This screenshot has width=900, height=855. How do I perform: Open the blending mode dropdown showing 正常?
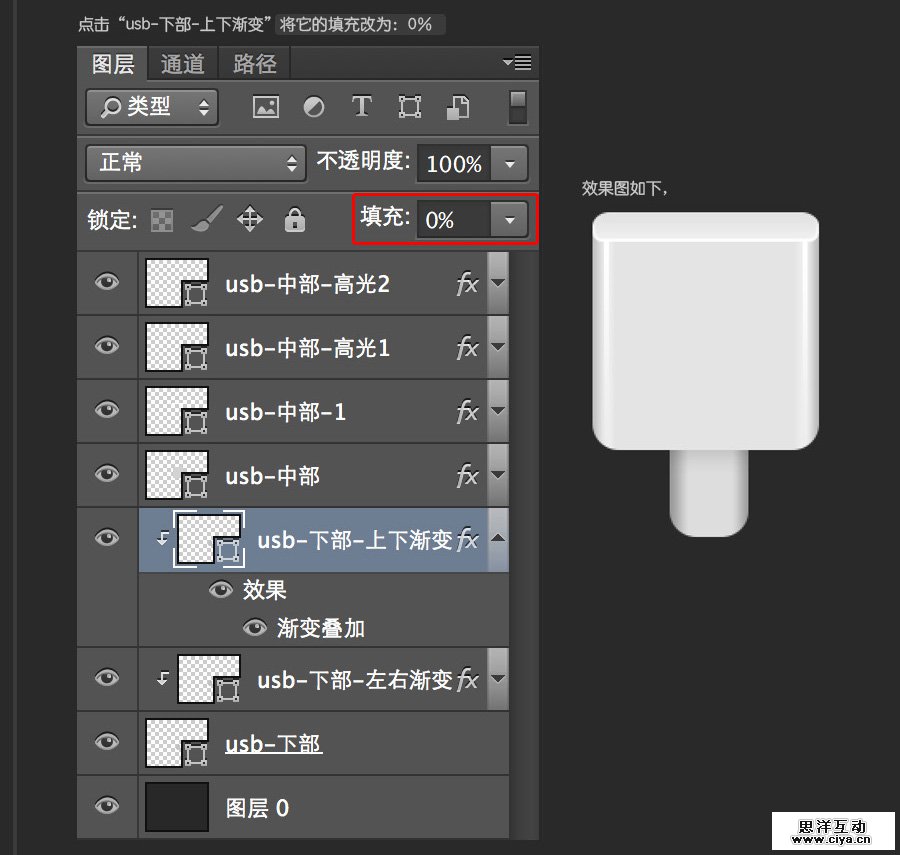click(x=195, y=163)
